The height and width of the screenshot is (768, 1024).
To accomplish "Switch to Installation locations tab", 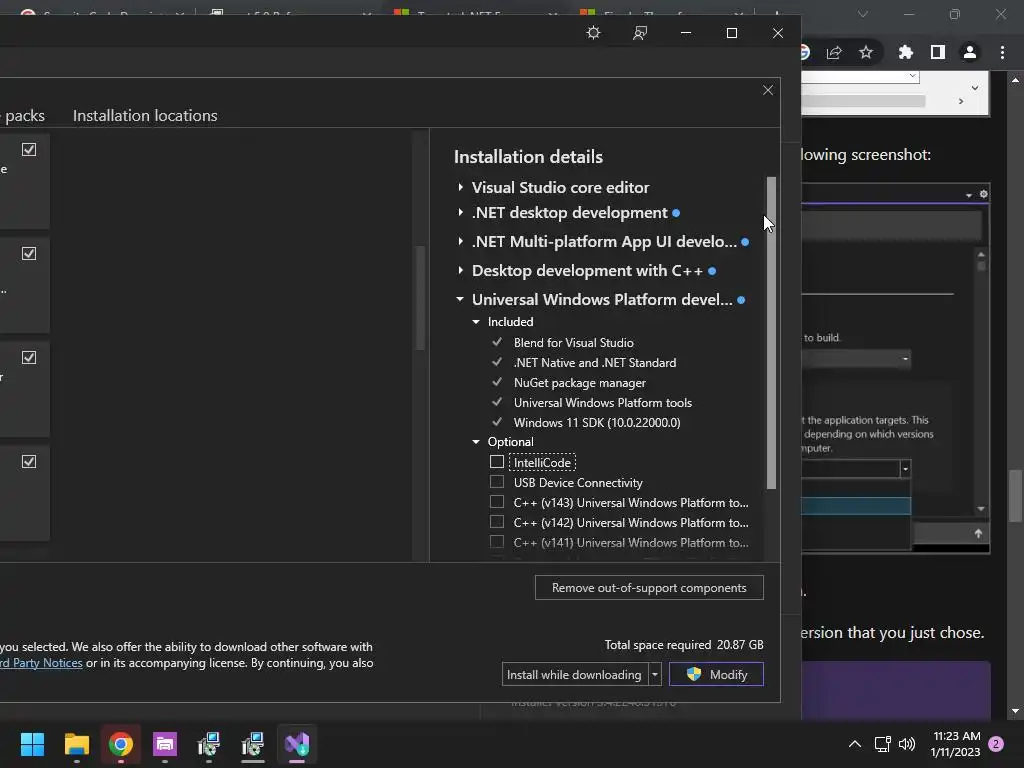I will (145, 116).
